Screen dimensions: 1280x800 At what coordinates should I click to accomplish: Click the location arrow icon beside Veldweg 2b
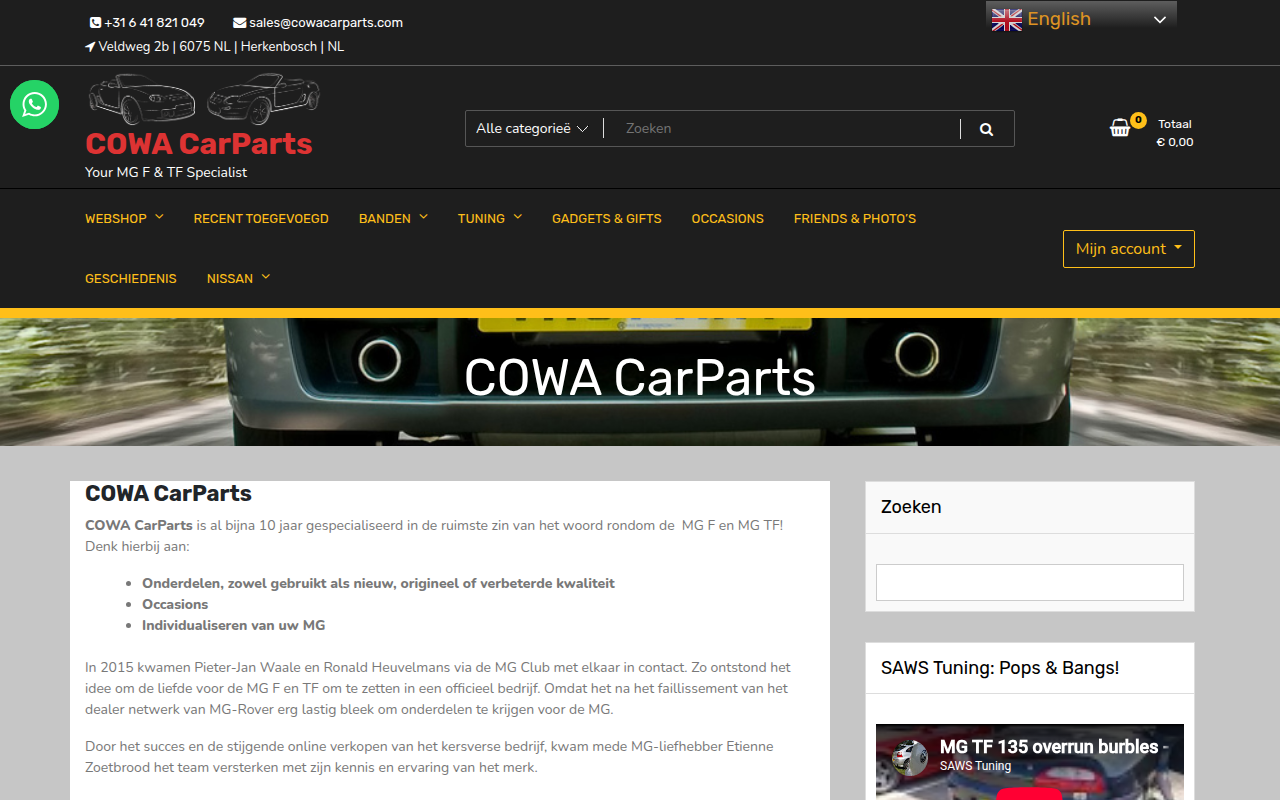90,46
